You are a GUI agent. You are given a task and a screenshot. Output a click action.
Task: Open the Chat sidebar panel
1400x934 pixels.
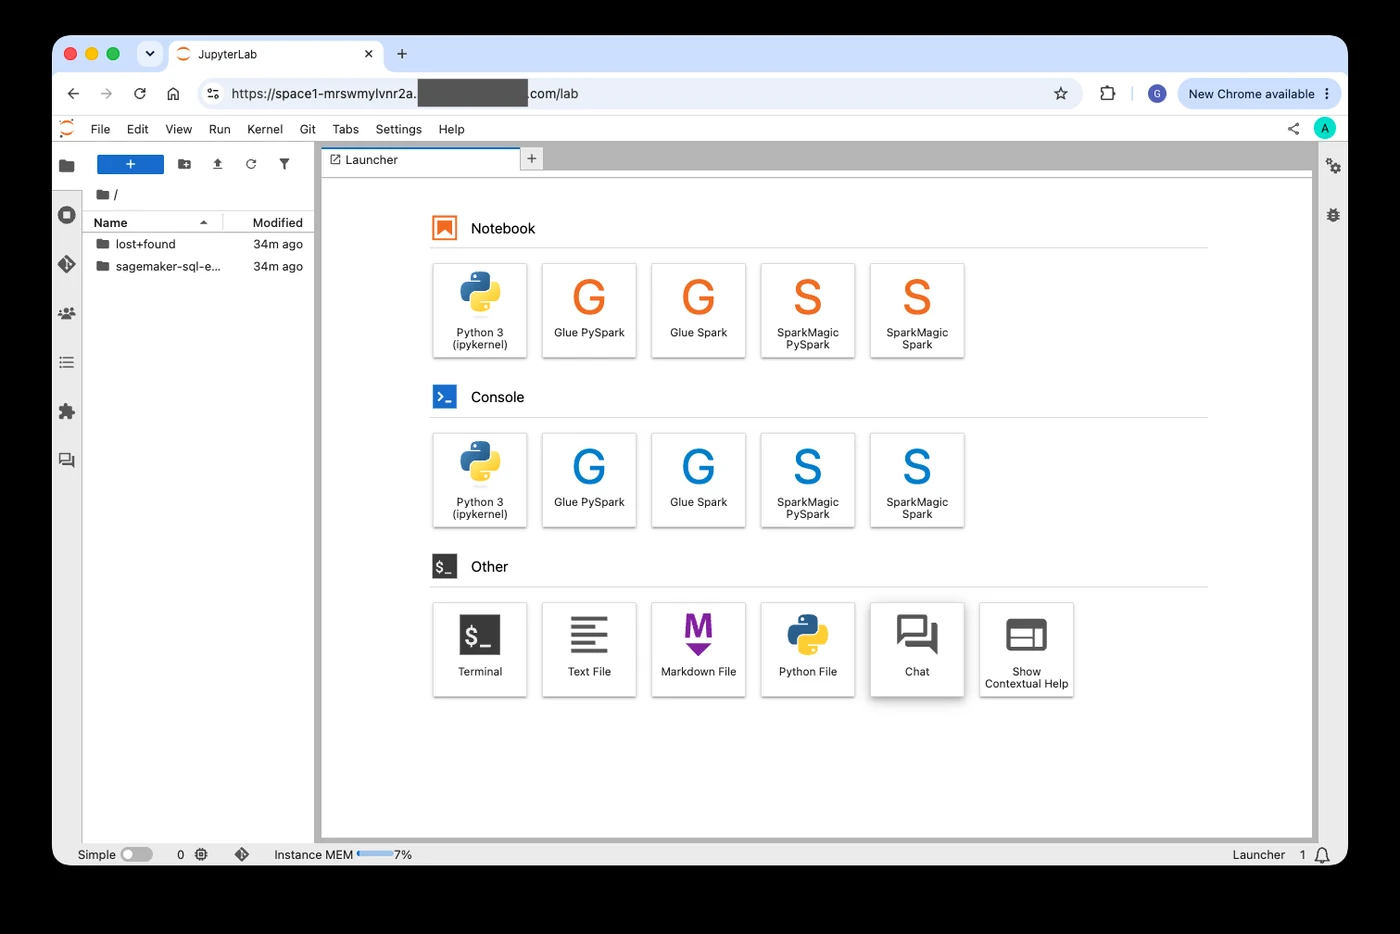pos(67,460)
